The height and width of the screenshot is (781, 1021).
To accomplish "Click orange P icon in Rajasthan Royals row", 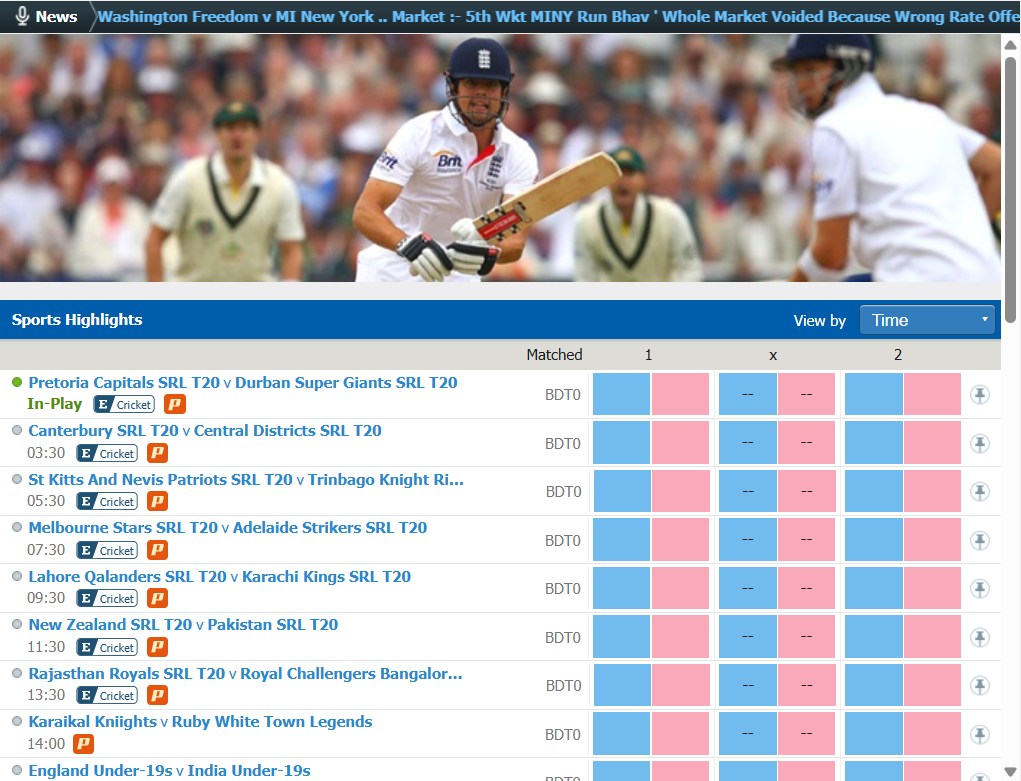I will pyautogui.click(x=157, y=696).
